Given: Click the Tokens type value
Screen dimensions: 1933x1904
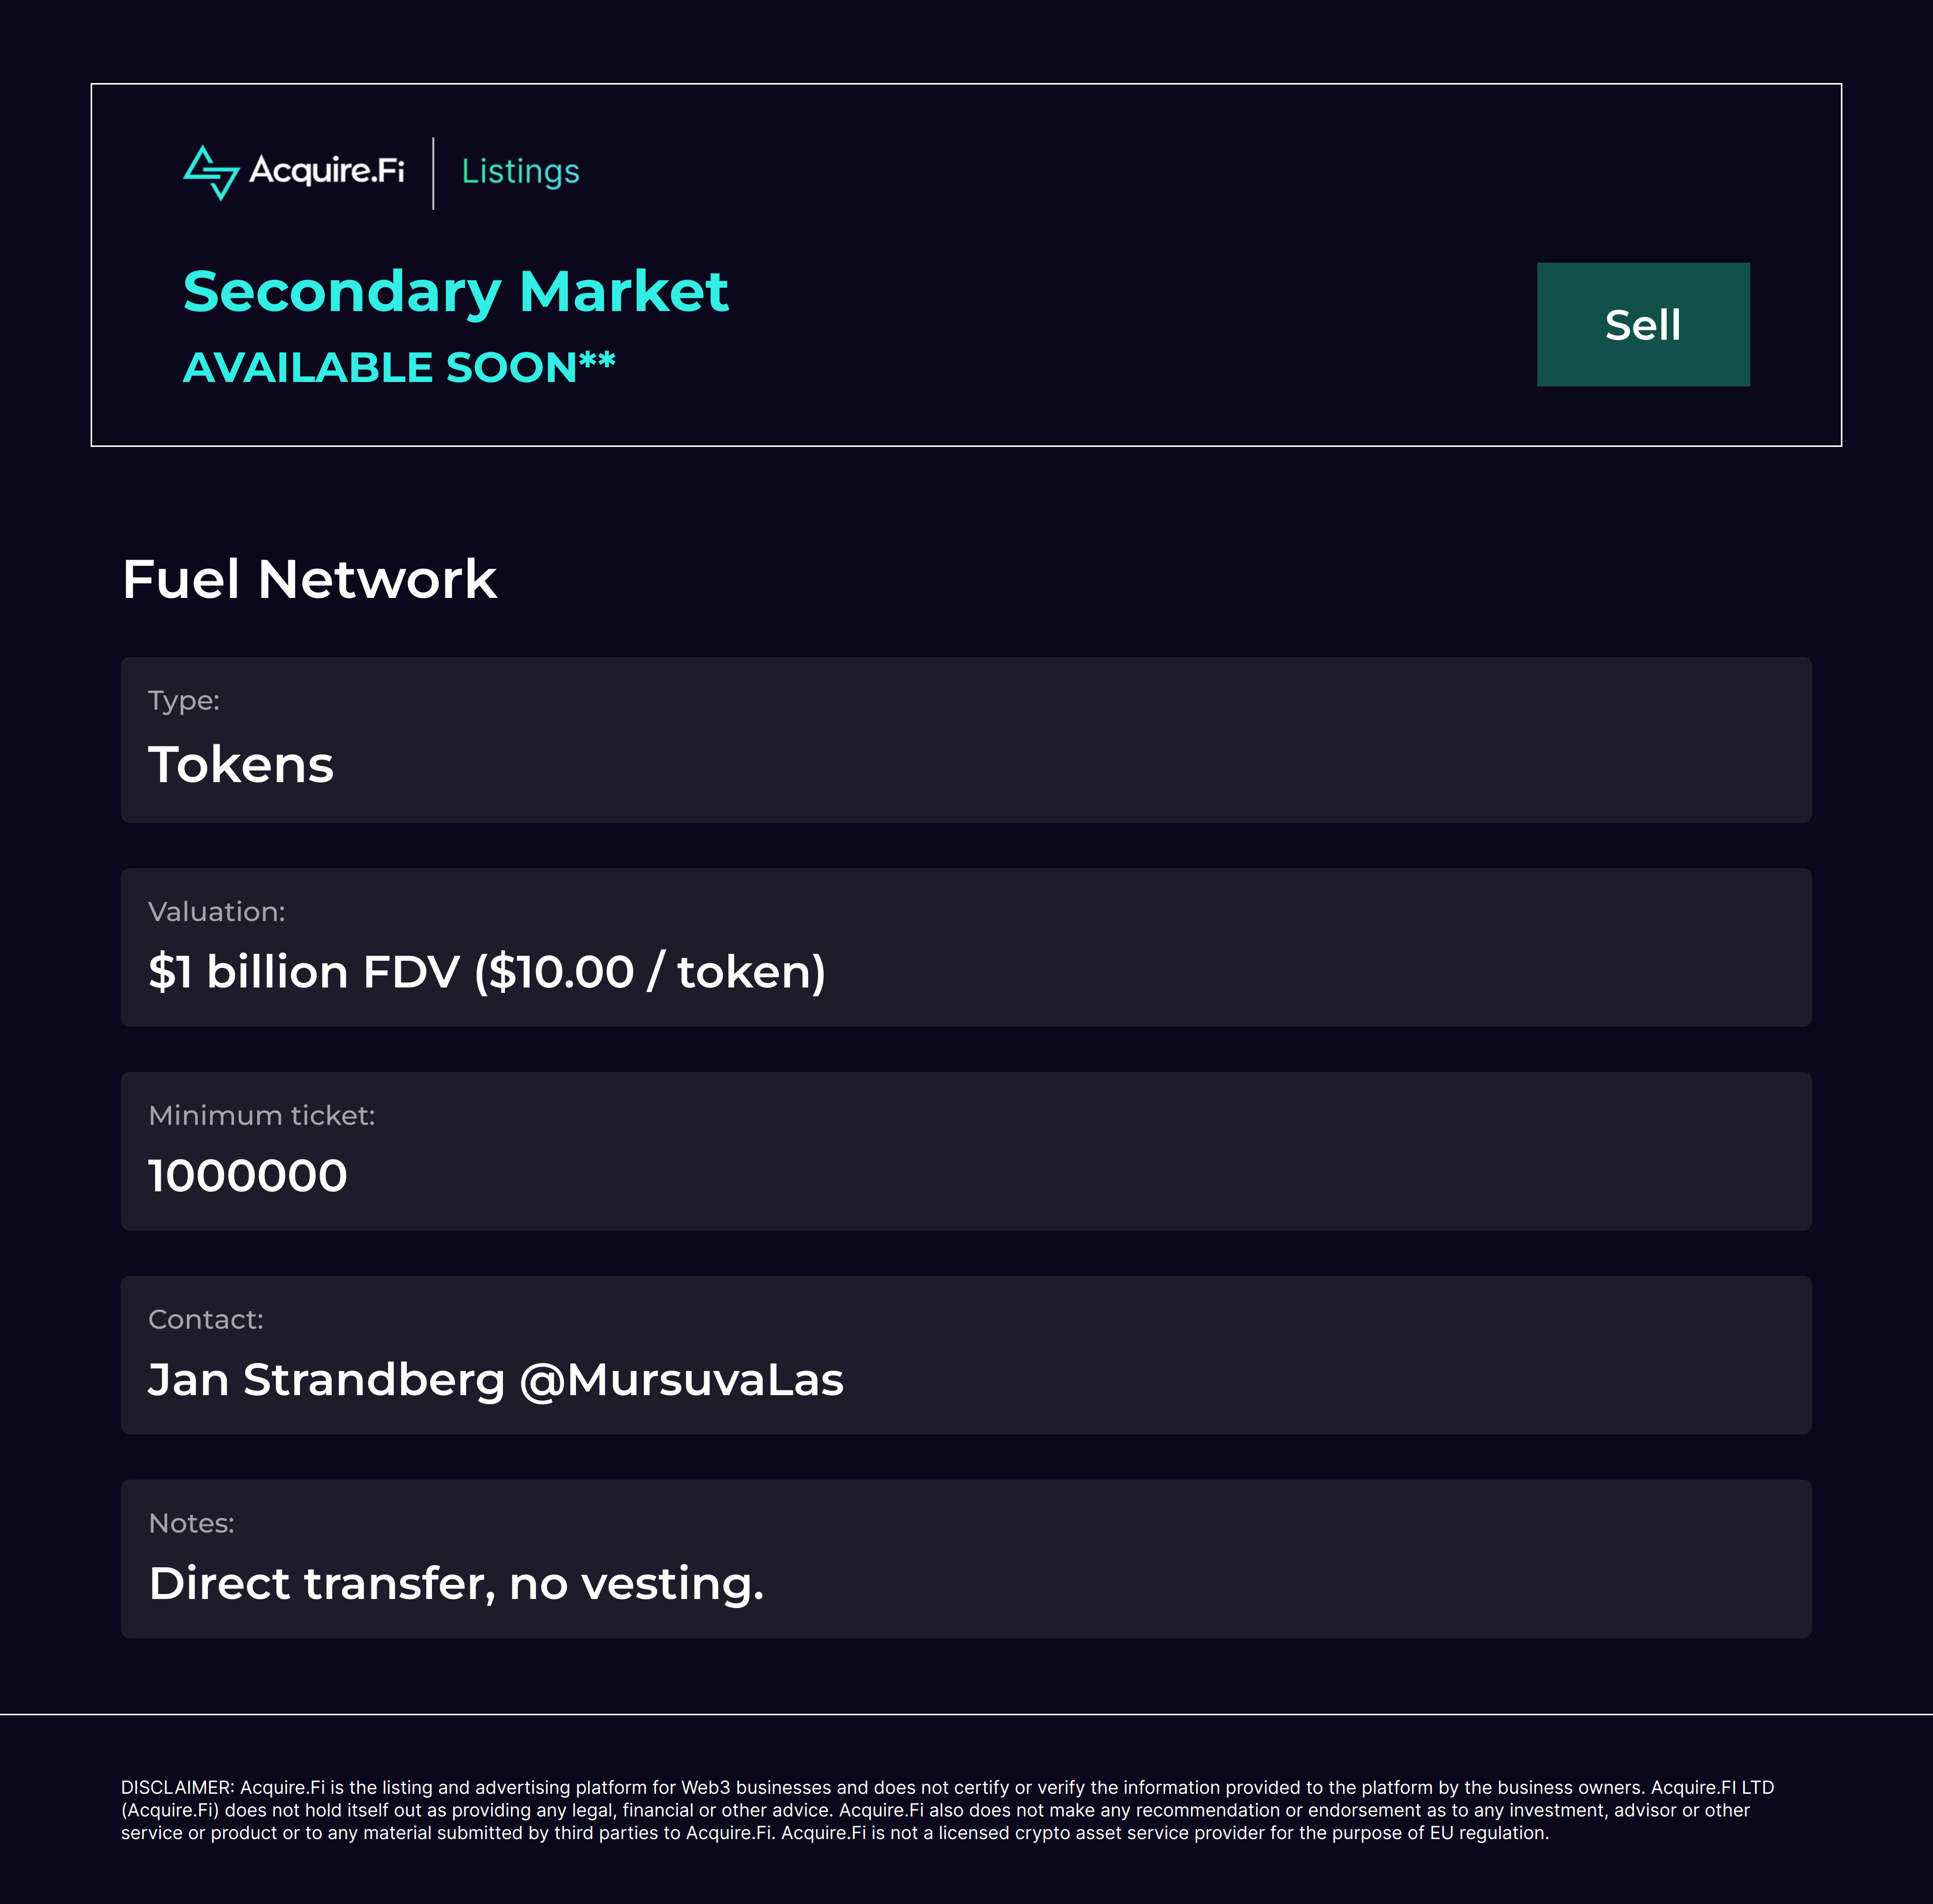Looking at the screenshot, I should click(x=241, y=765).
